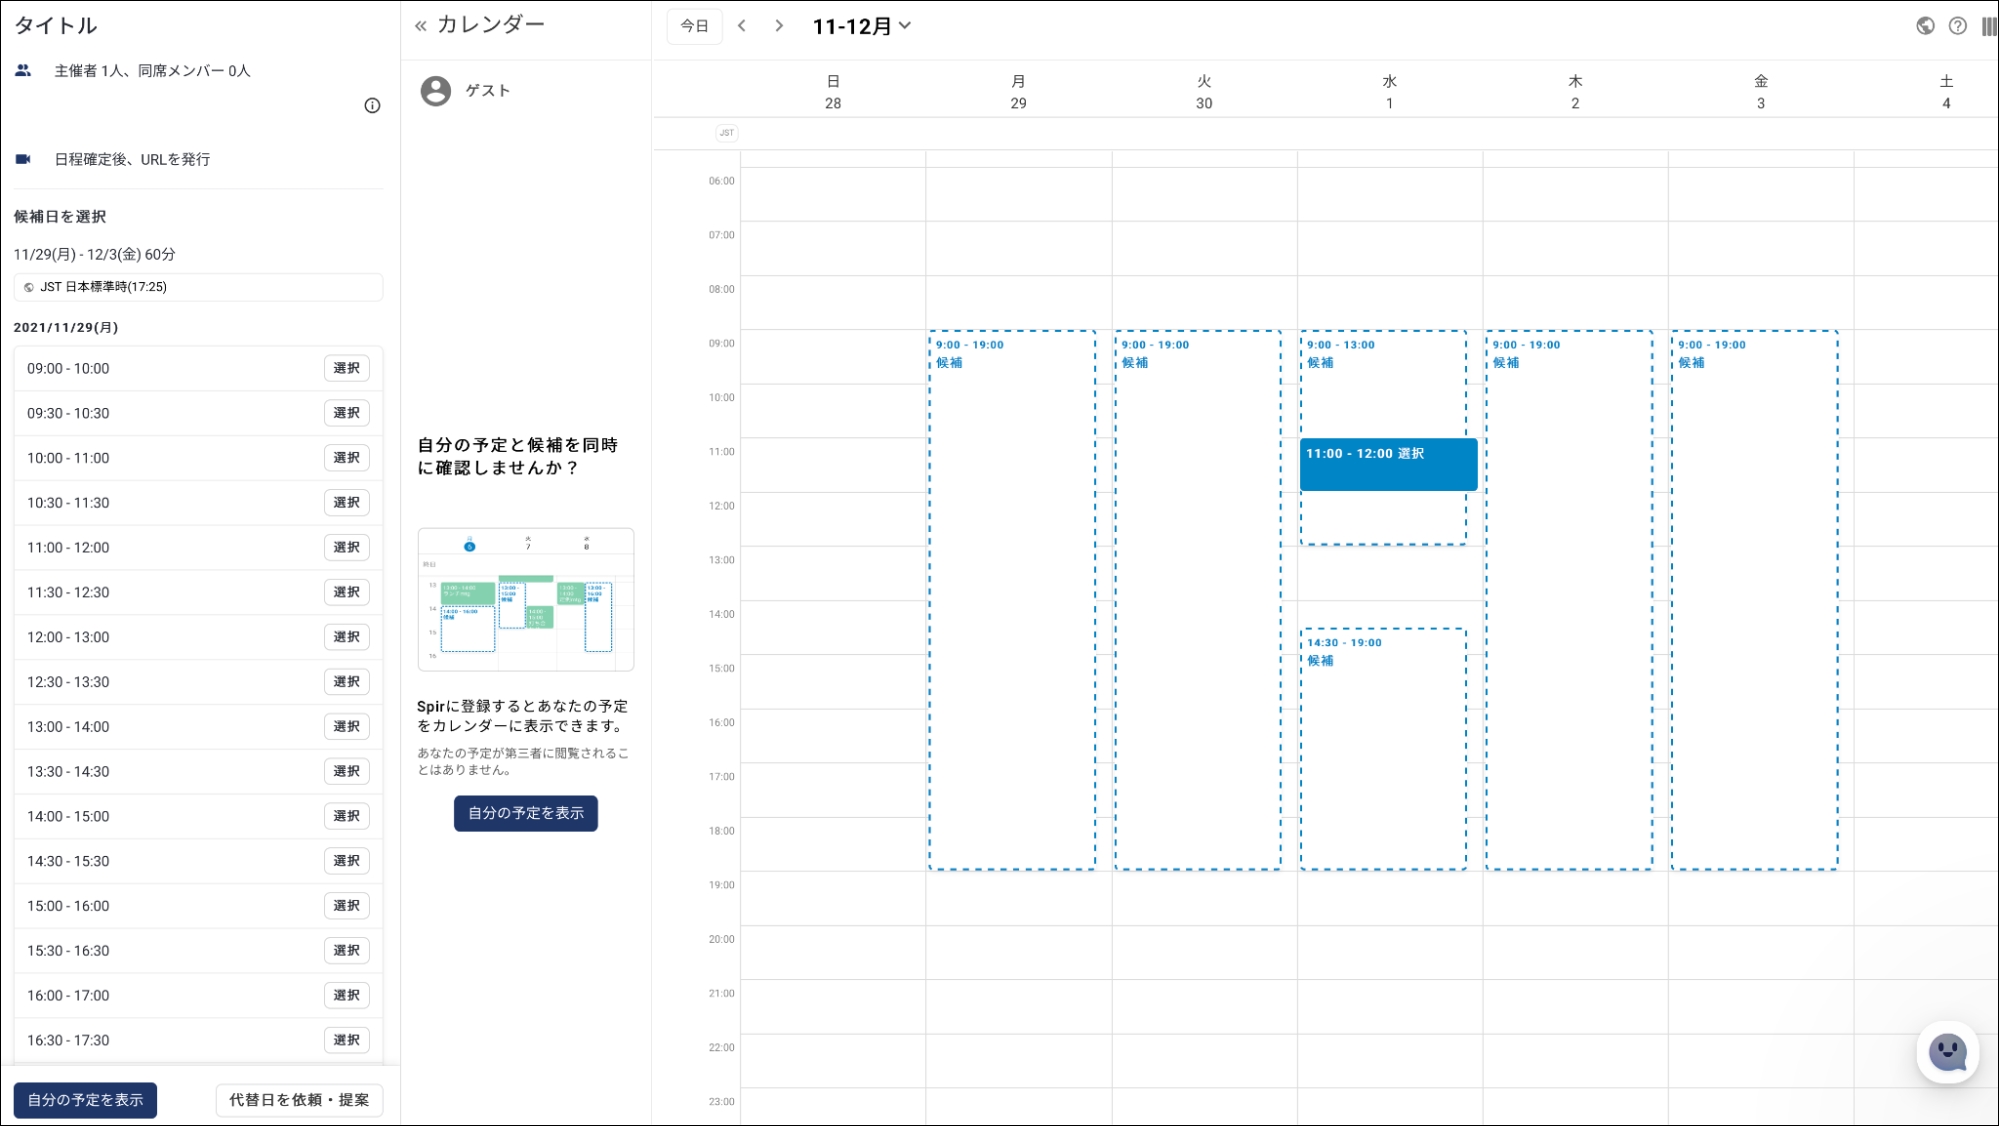Click the video camera icon beside URLを発行
The width and height of the screenshot is (1999, 1126).
[22, 158]
